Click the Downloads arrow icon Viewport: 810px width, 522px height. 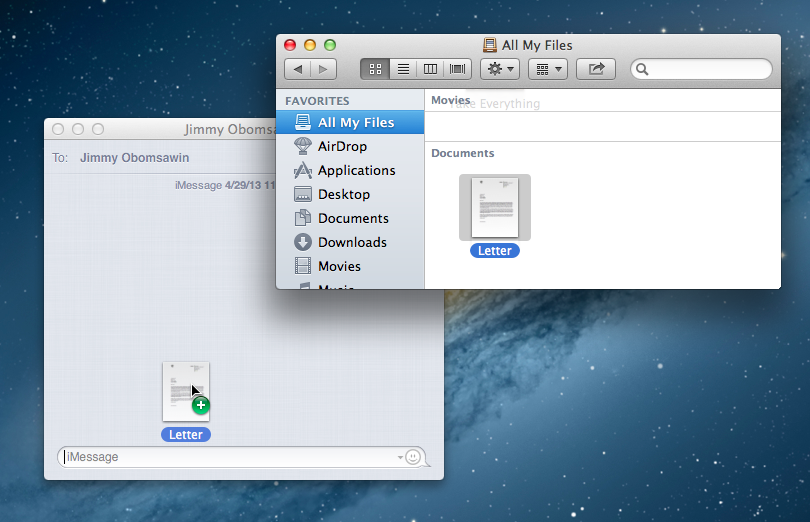pyautogui.click(x=303, y=242)
